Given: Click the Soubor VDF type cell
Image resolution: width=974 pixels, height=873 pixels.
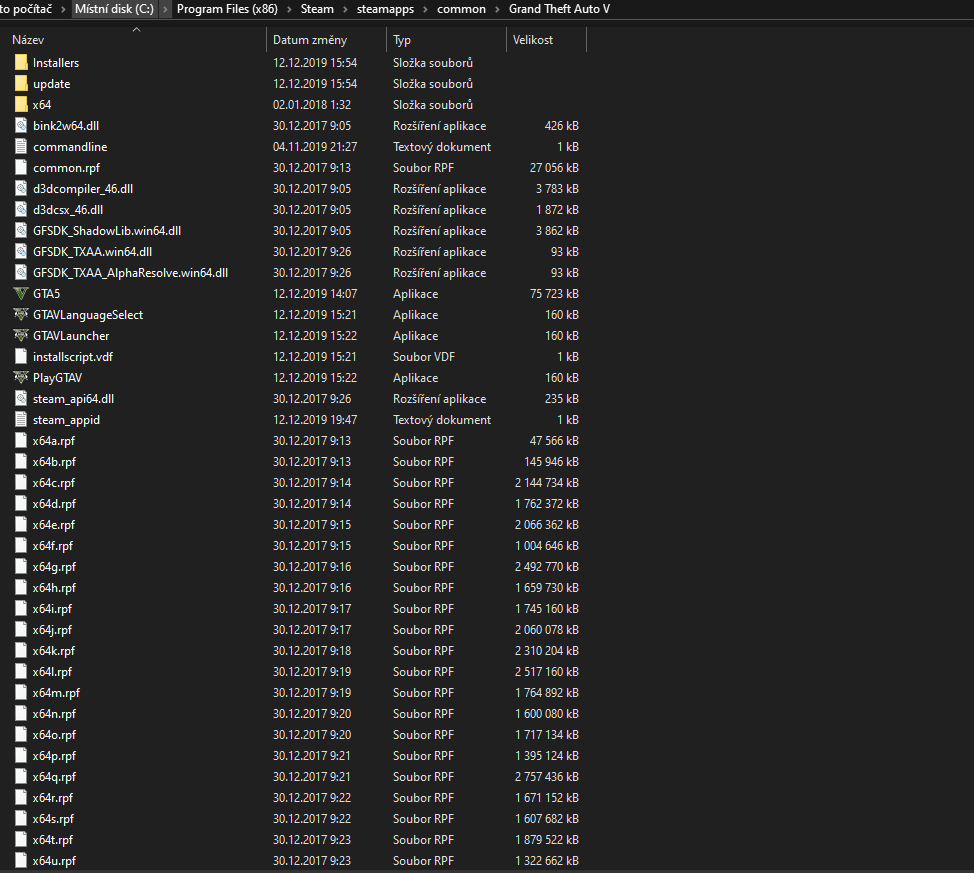Looking at the screenshot, I should pyautogui.click(x=424, y=357).
